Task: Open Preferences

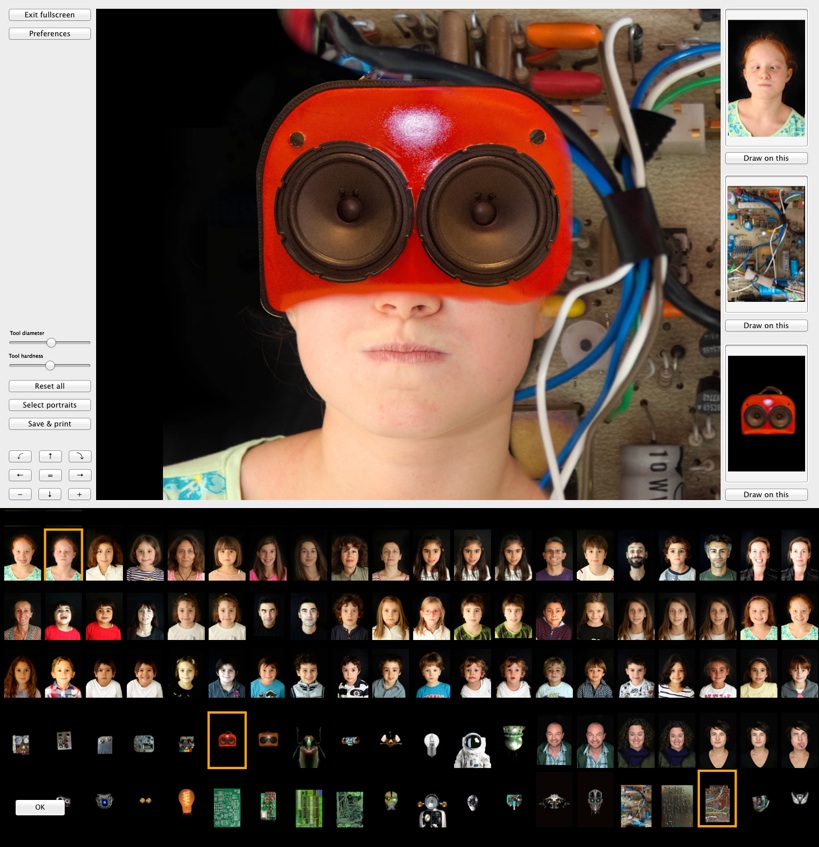Action: pos(49,34)
